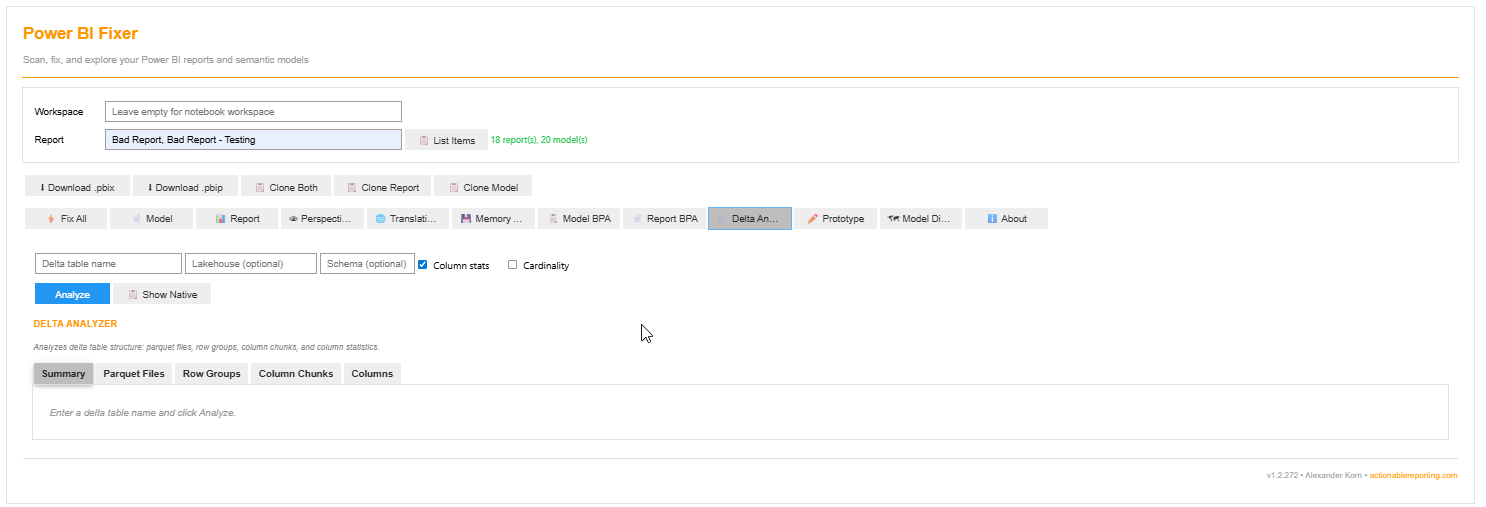The height and width of the screenshot is (507, 1486).
Task: Click the Power BI Fixer title
Action: tap(80, 33)
